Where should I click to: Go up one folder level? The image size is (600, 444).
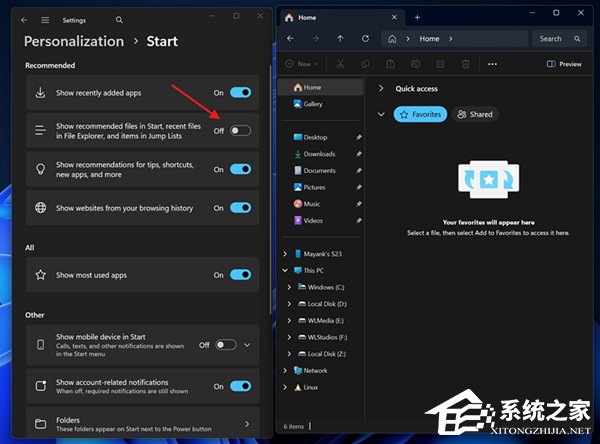pos(340,39)
